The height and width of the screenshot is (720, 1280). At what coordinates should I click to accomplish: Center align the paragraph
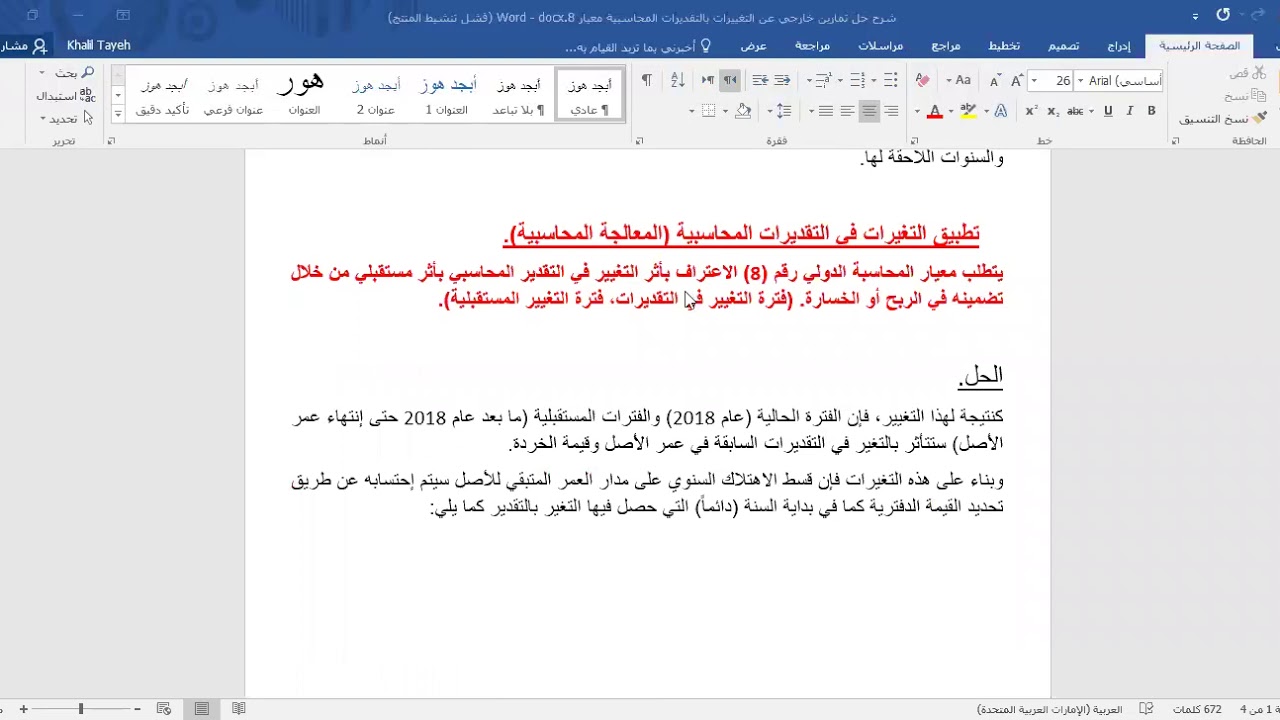coord(869,111)
